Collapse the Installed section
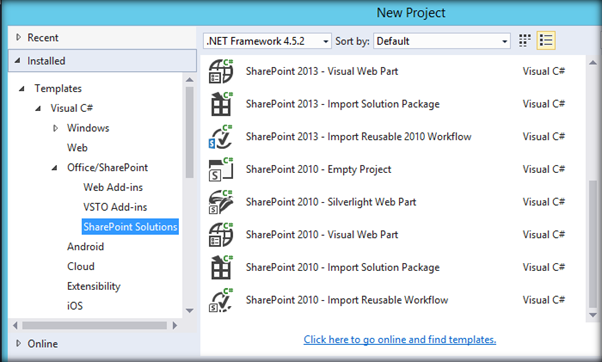The image size is (602, 362). [18, 61]
